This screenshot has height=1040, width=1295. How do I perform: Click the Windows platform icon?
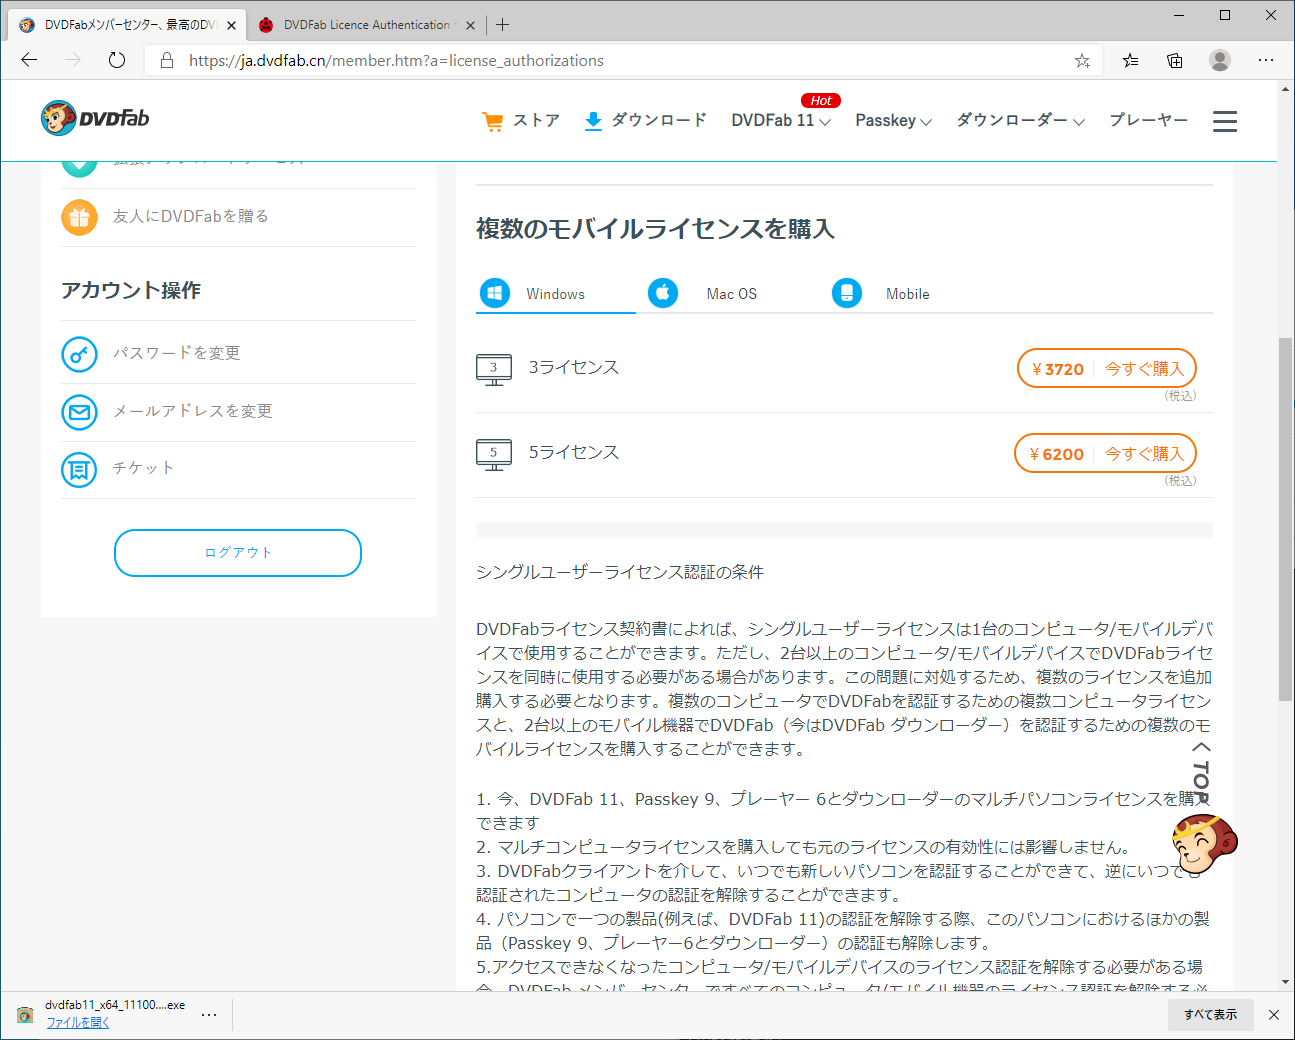(x=495, y=293)
